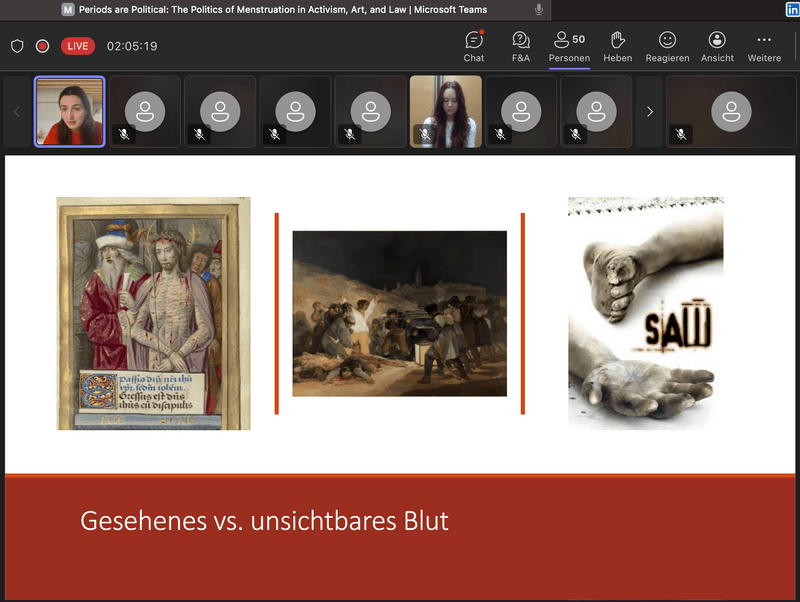Show the Personen participants list
The height and width of the screenshot is (602, 800).
pyautogui.click(x=568, y=46)
